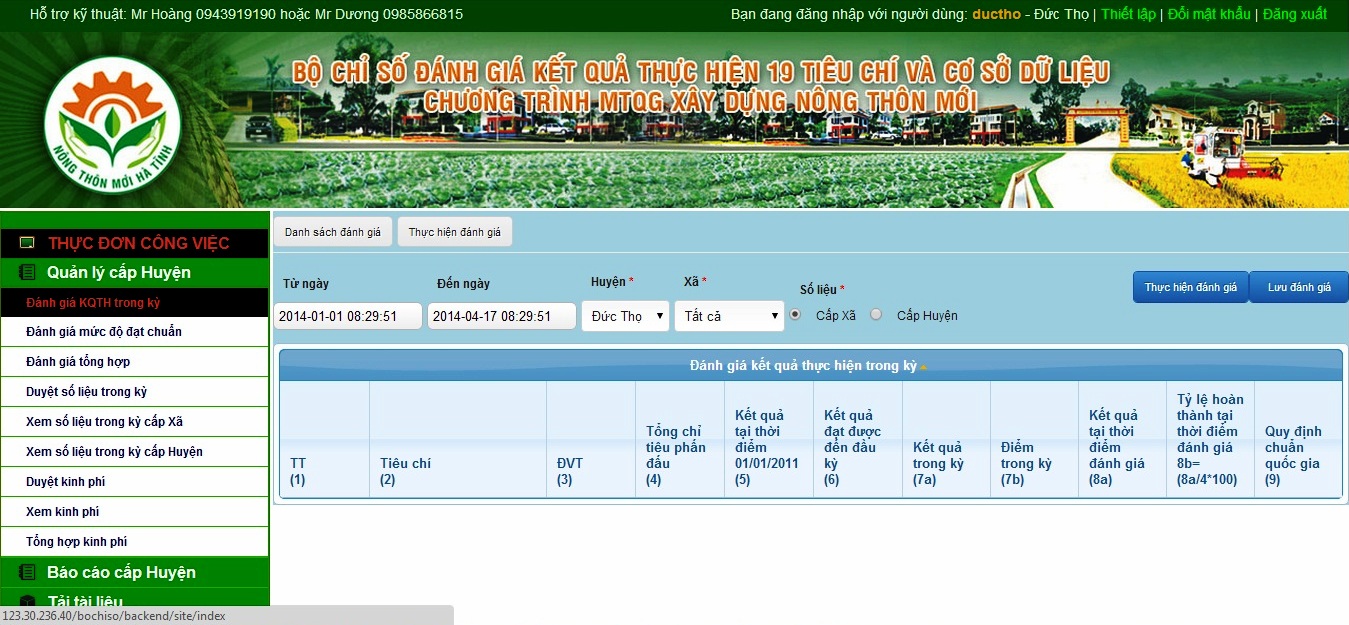Click the Kết quả đạt được đến đầu kỳ header
Viewport: 1349px width, 625px height.
coord(857,439)
